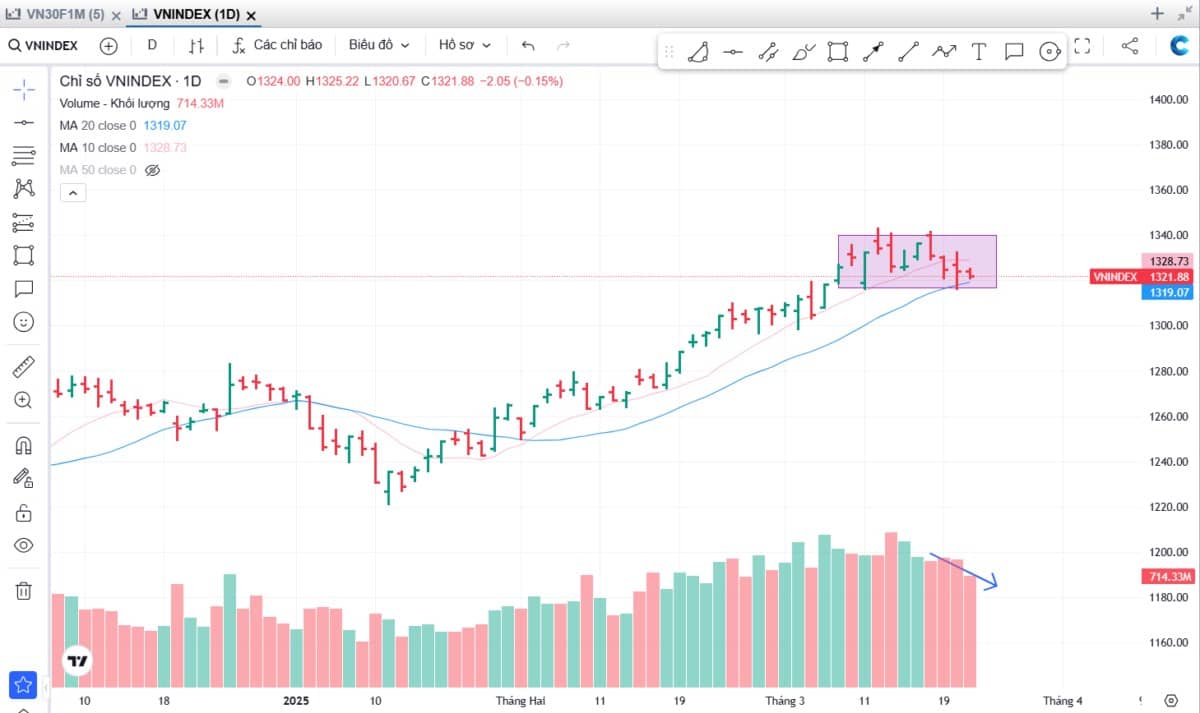The width and height of the screenshot is (1200, 713).
Task: Select the rectangle tool in floating toolbar
Action: (838, 52)
